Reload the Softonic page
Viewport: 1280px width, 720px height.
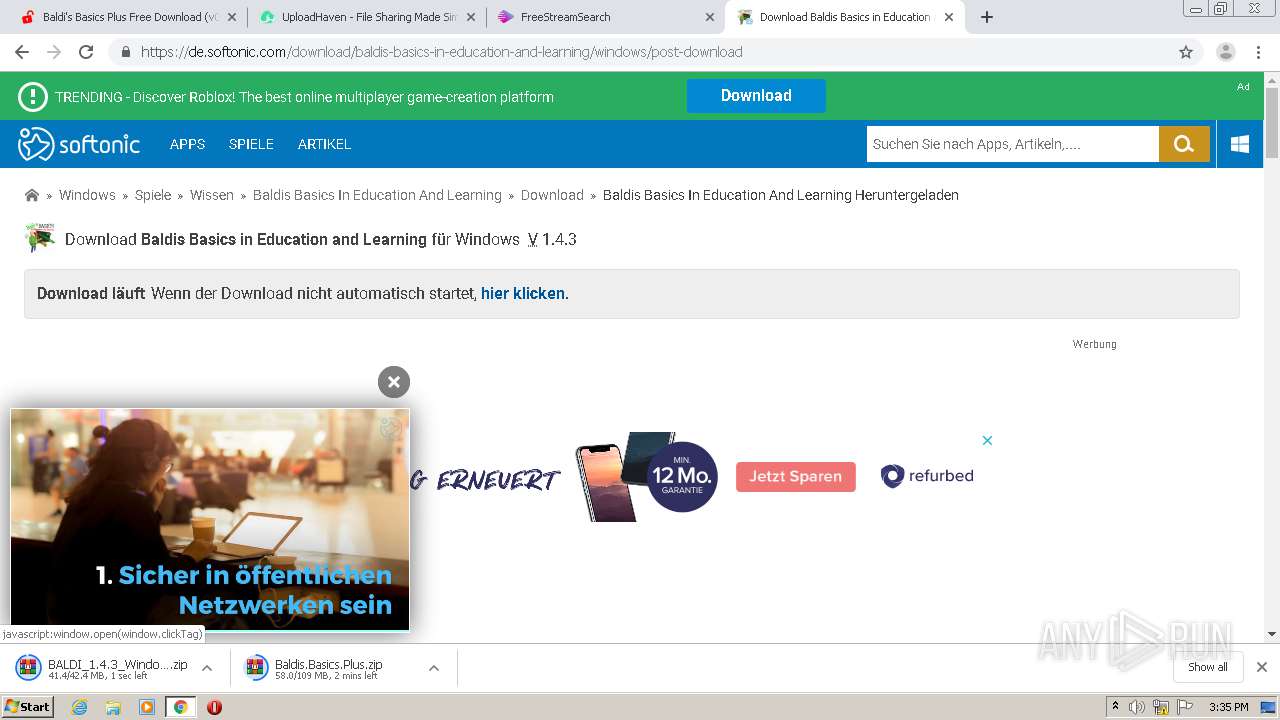(86, 52)
